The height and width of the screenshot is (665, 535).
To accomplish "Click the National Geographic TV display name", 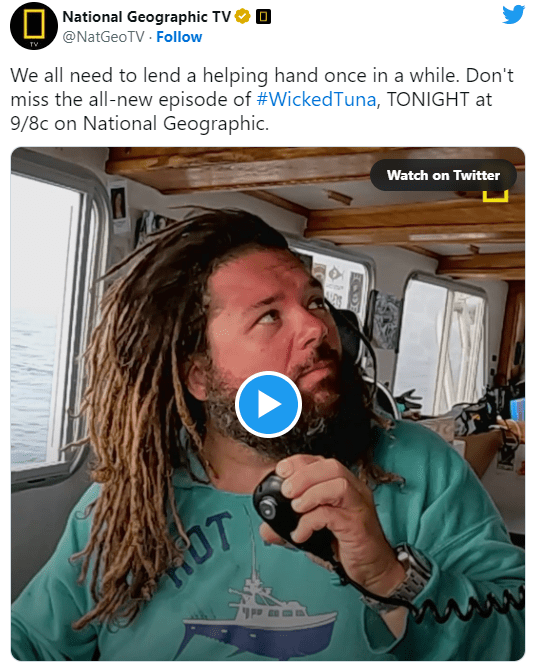I will pyautogui.click(x=146, y=17).
